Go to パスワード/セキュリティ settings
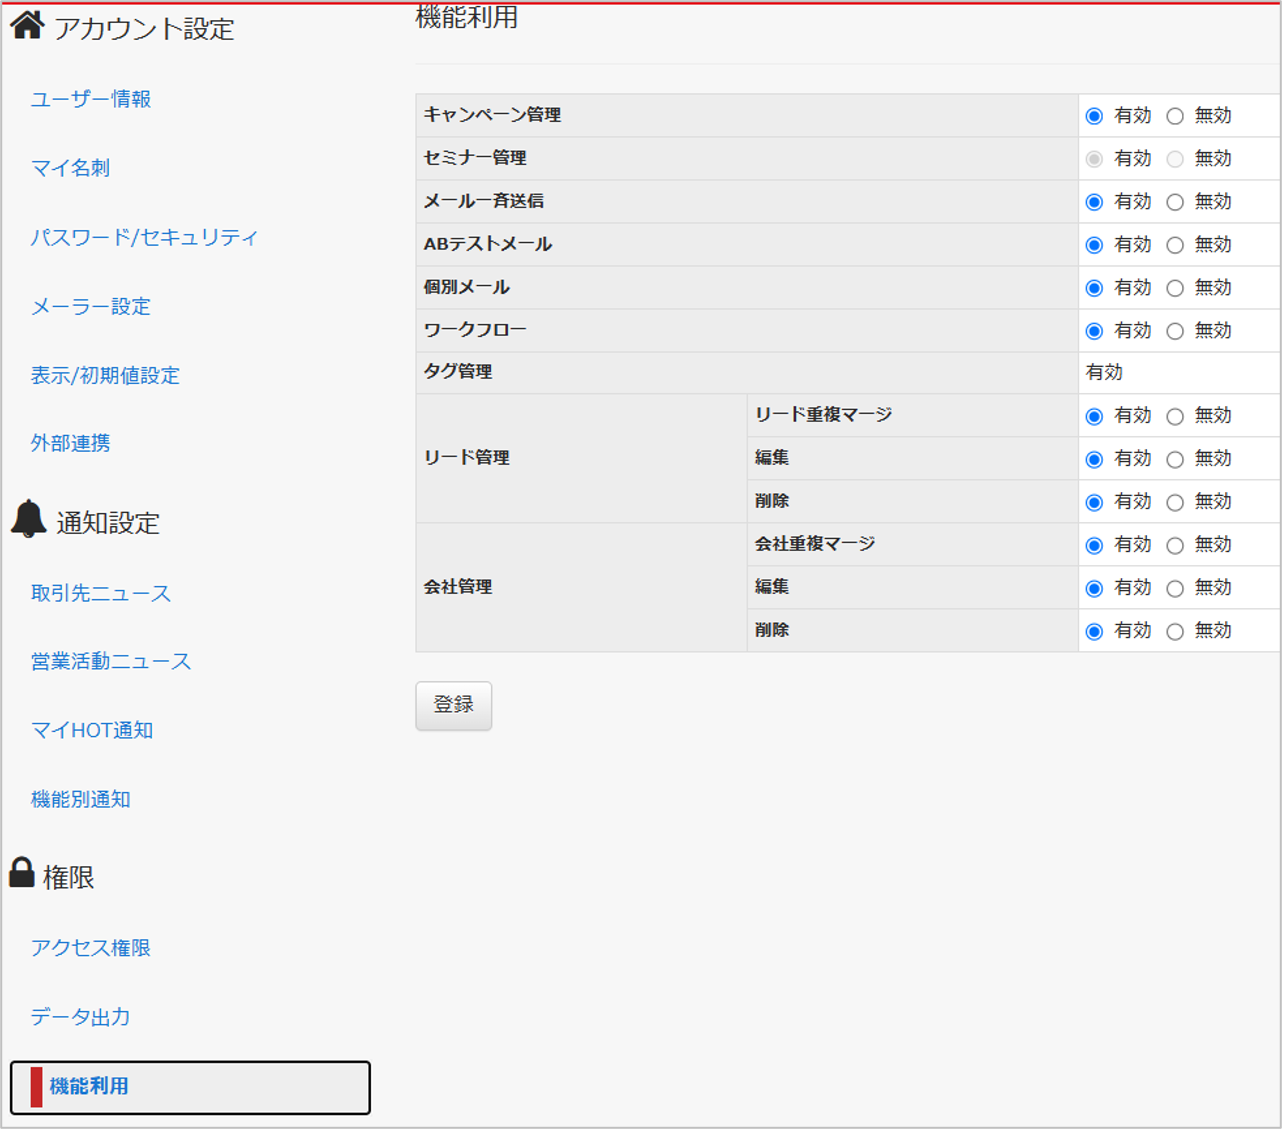Image resolution: width=1282 pixels, height=1129 pixels. tap(144, 237)
